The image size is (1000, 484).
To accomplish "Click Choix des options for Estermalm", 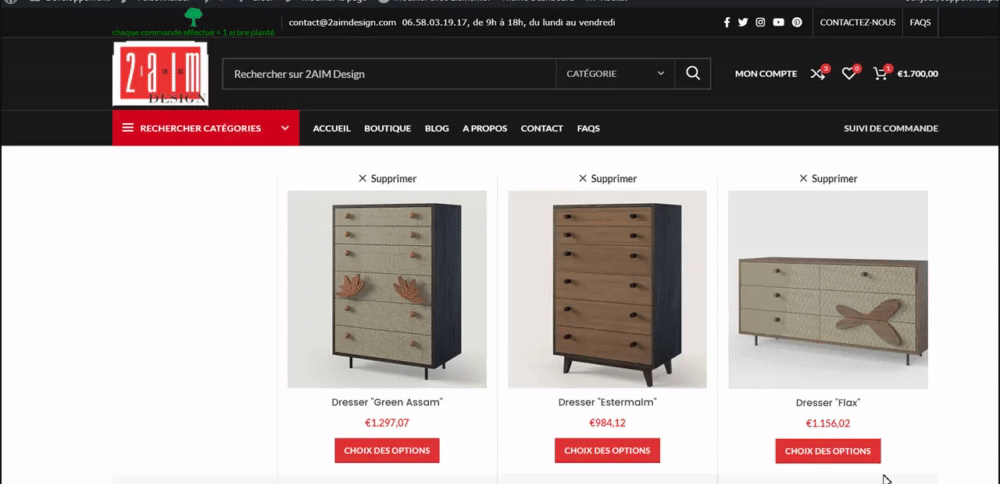I will tap(607, 450).
